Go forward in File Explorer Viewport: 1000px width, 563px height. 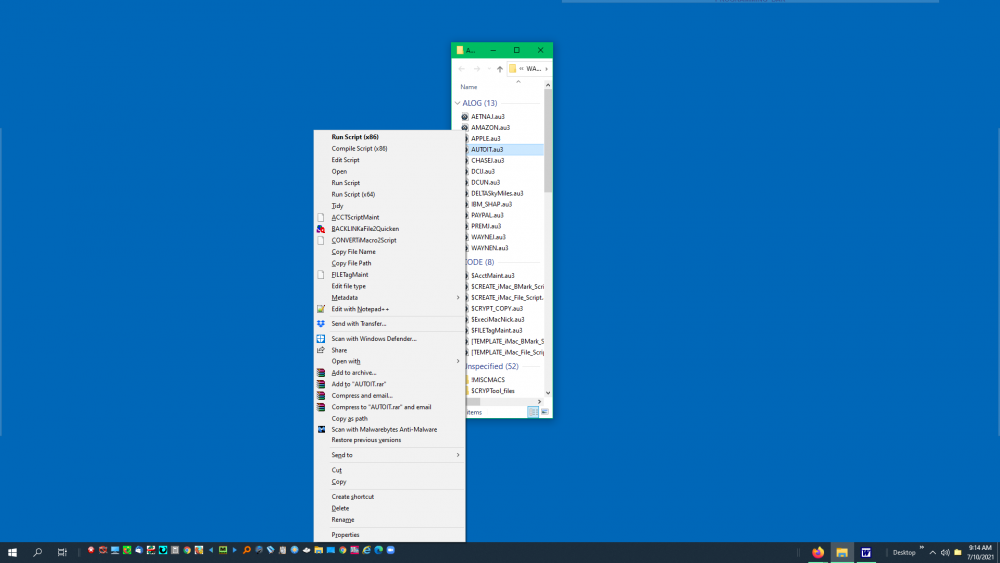476,68
